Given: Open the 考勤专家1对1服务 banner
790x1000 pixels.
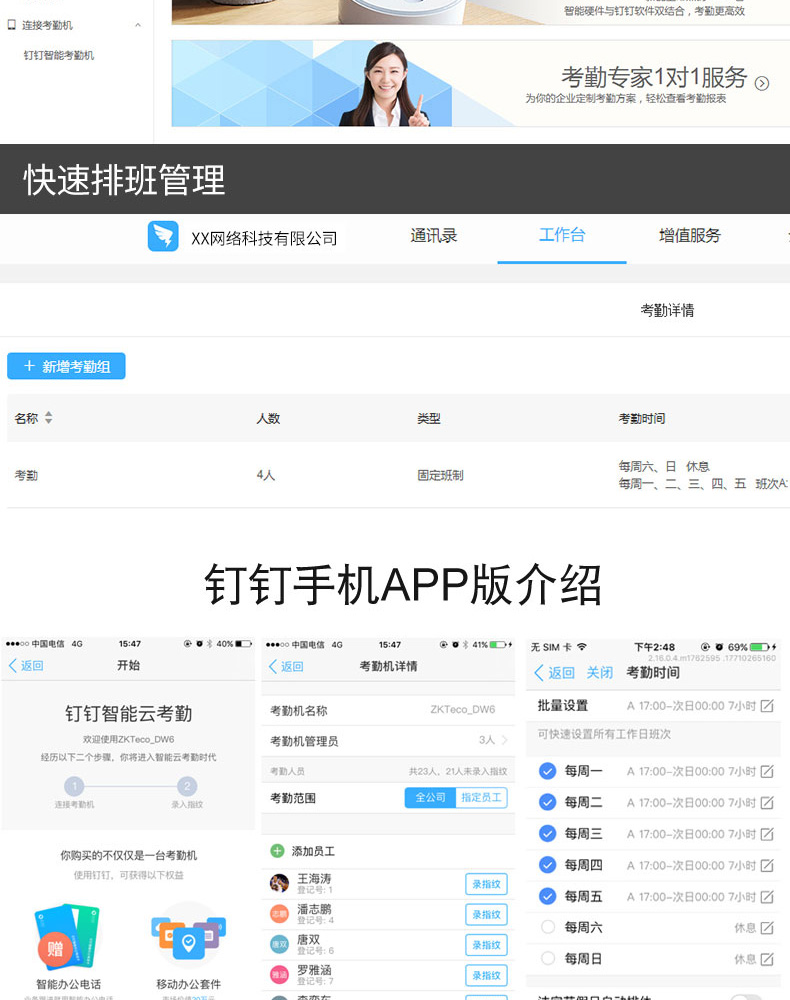Looking at the screenshot, I should click(x=480, y=84).
